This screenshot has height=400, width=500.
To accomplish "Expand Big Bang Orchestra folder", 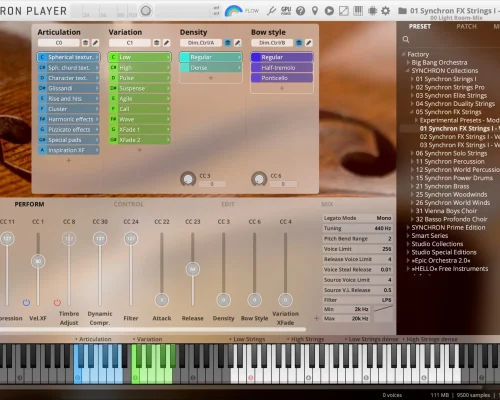I will point(408,62).
